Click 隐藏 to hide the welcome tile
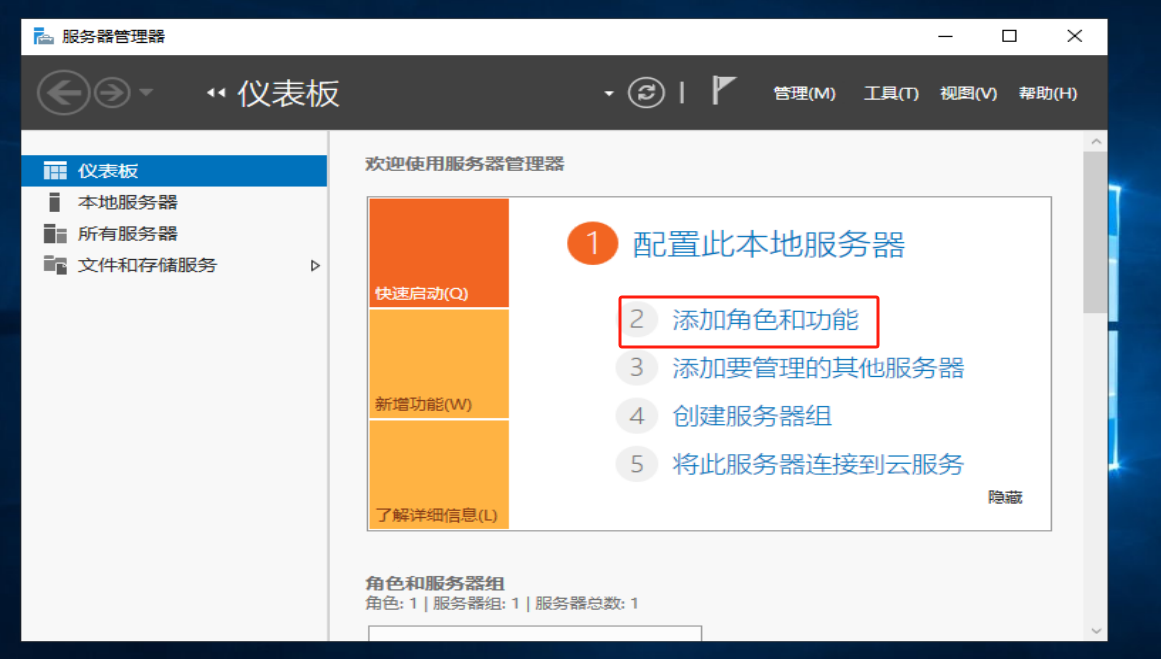 point(1005,497)
